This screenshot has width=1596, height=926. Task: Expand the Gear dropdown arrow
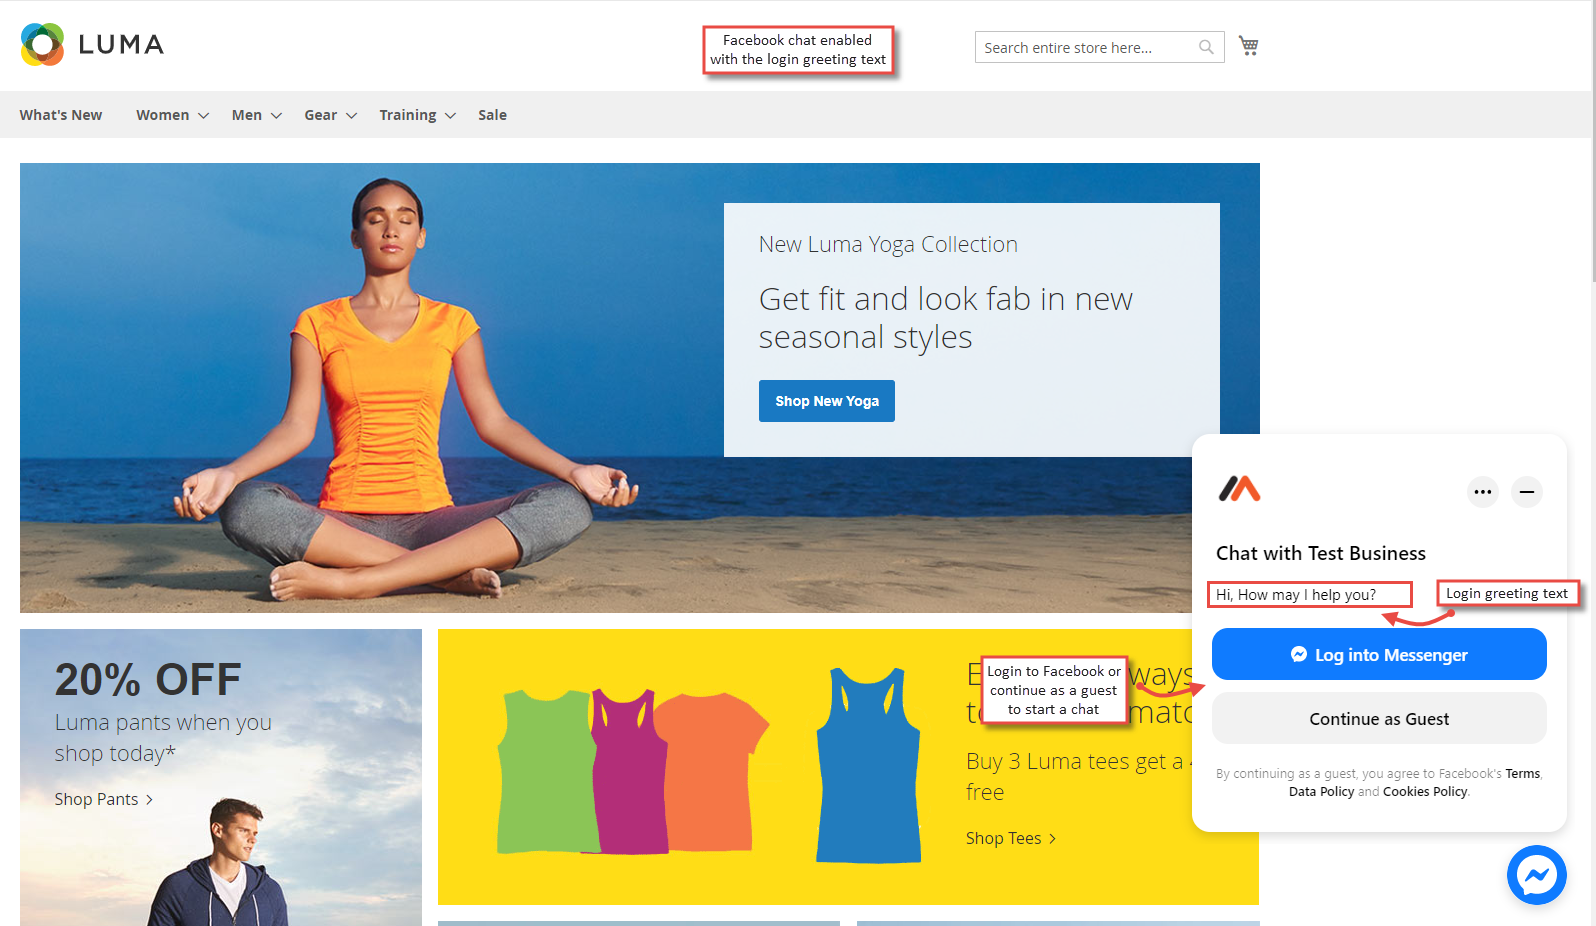[x=351, y=116]
